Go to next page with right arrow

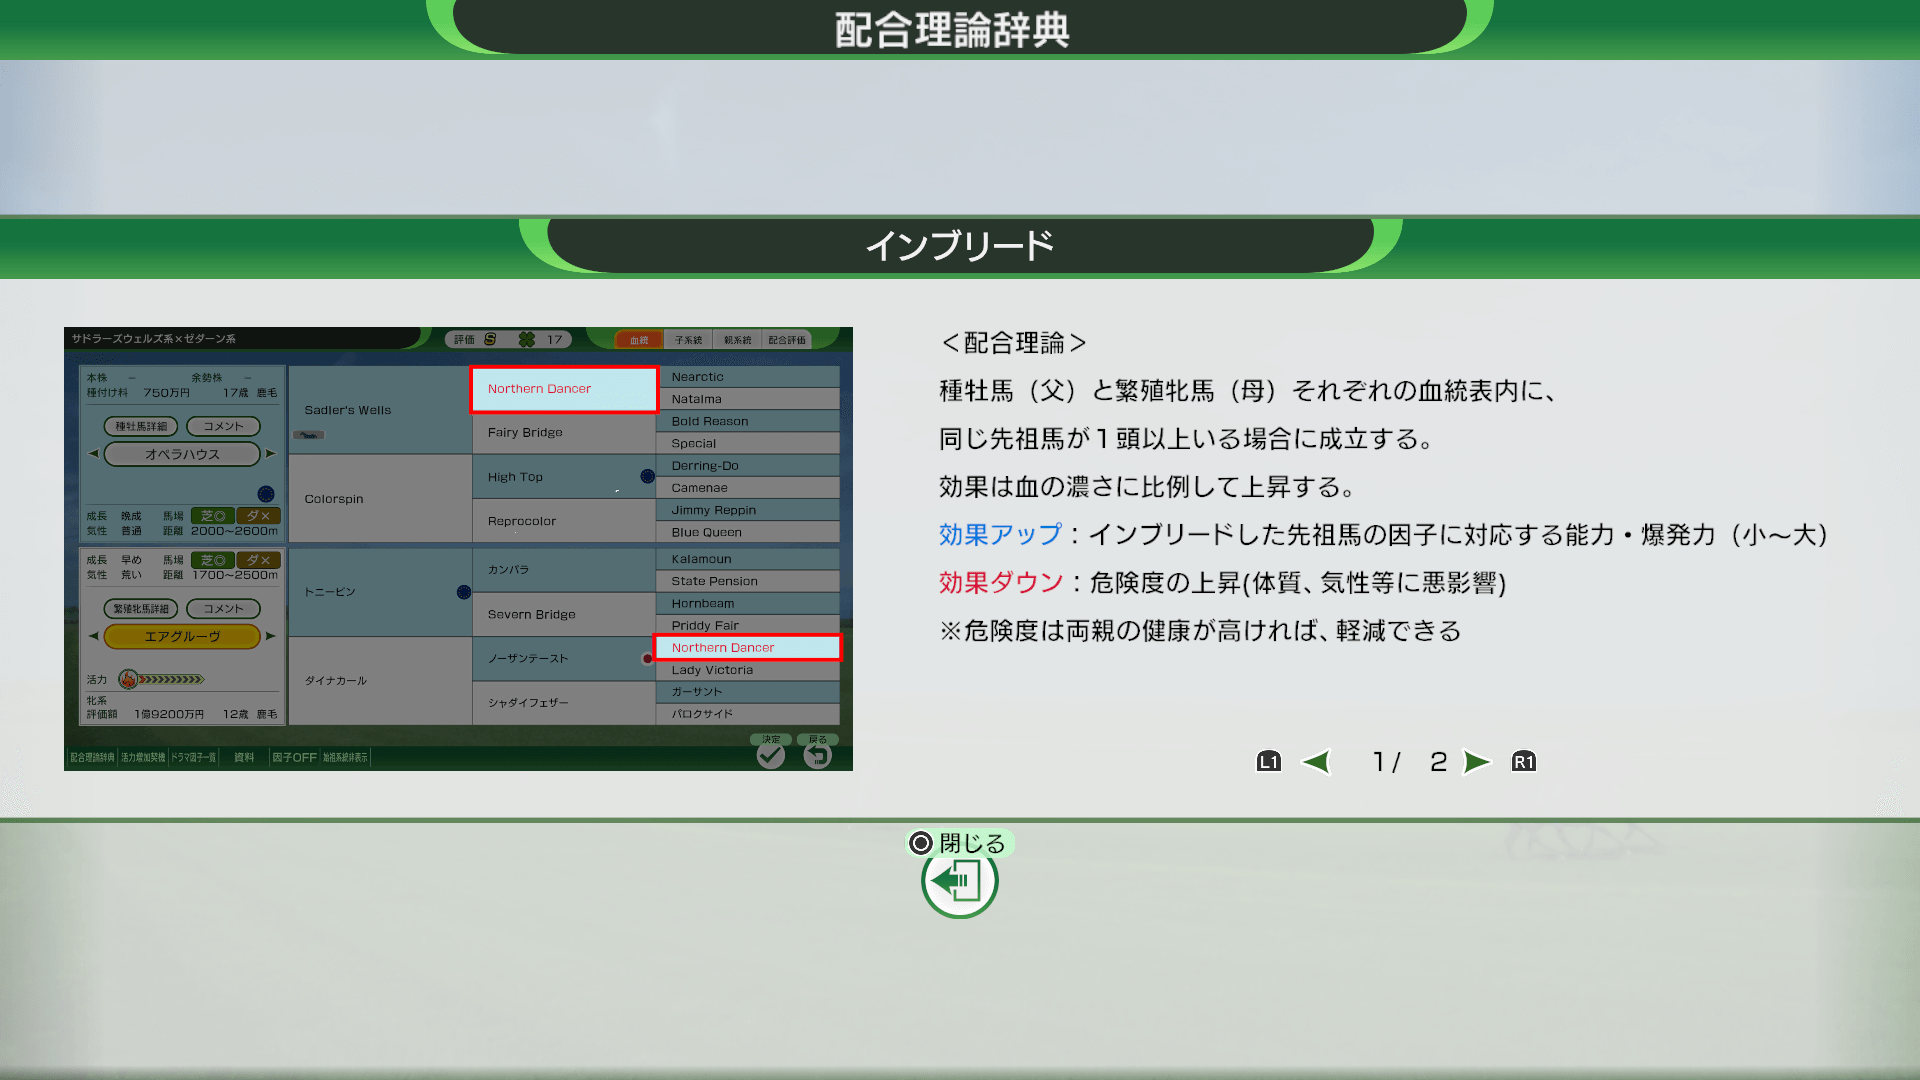1476,762
